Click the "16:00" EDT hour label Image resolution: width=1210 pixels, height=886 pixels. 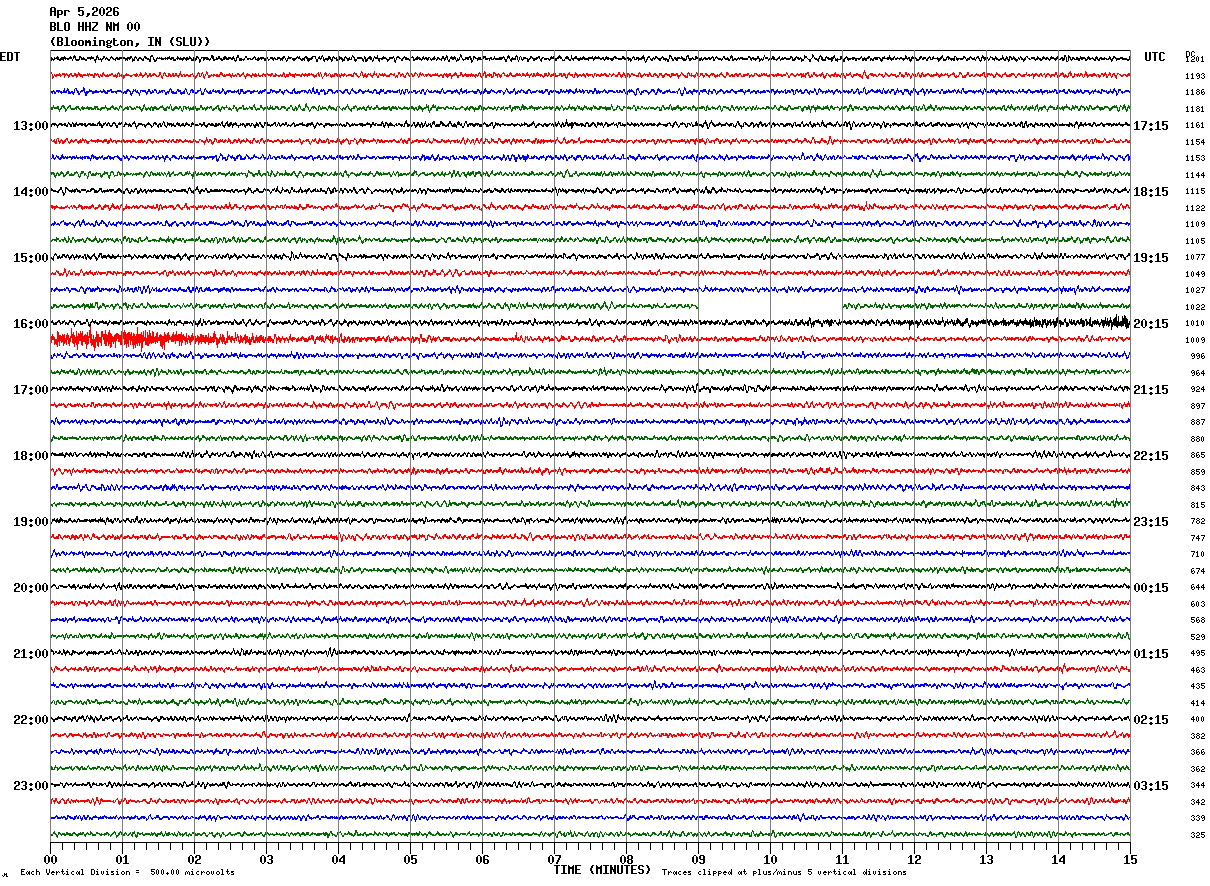30,324
